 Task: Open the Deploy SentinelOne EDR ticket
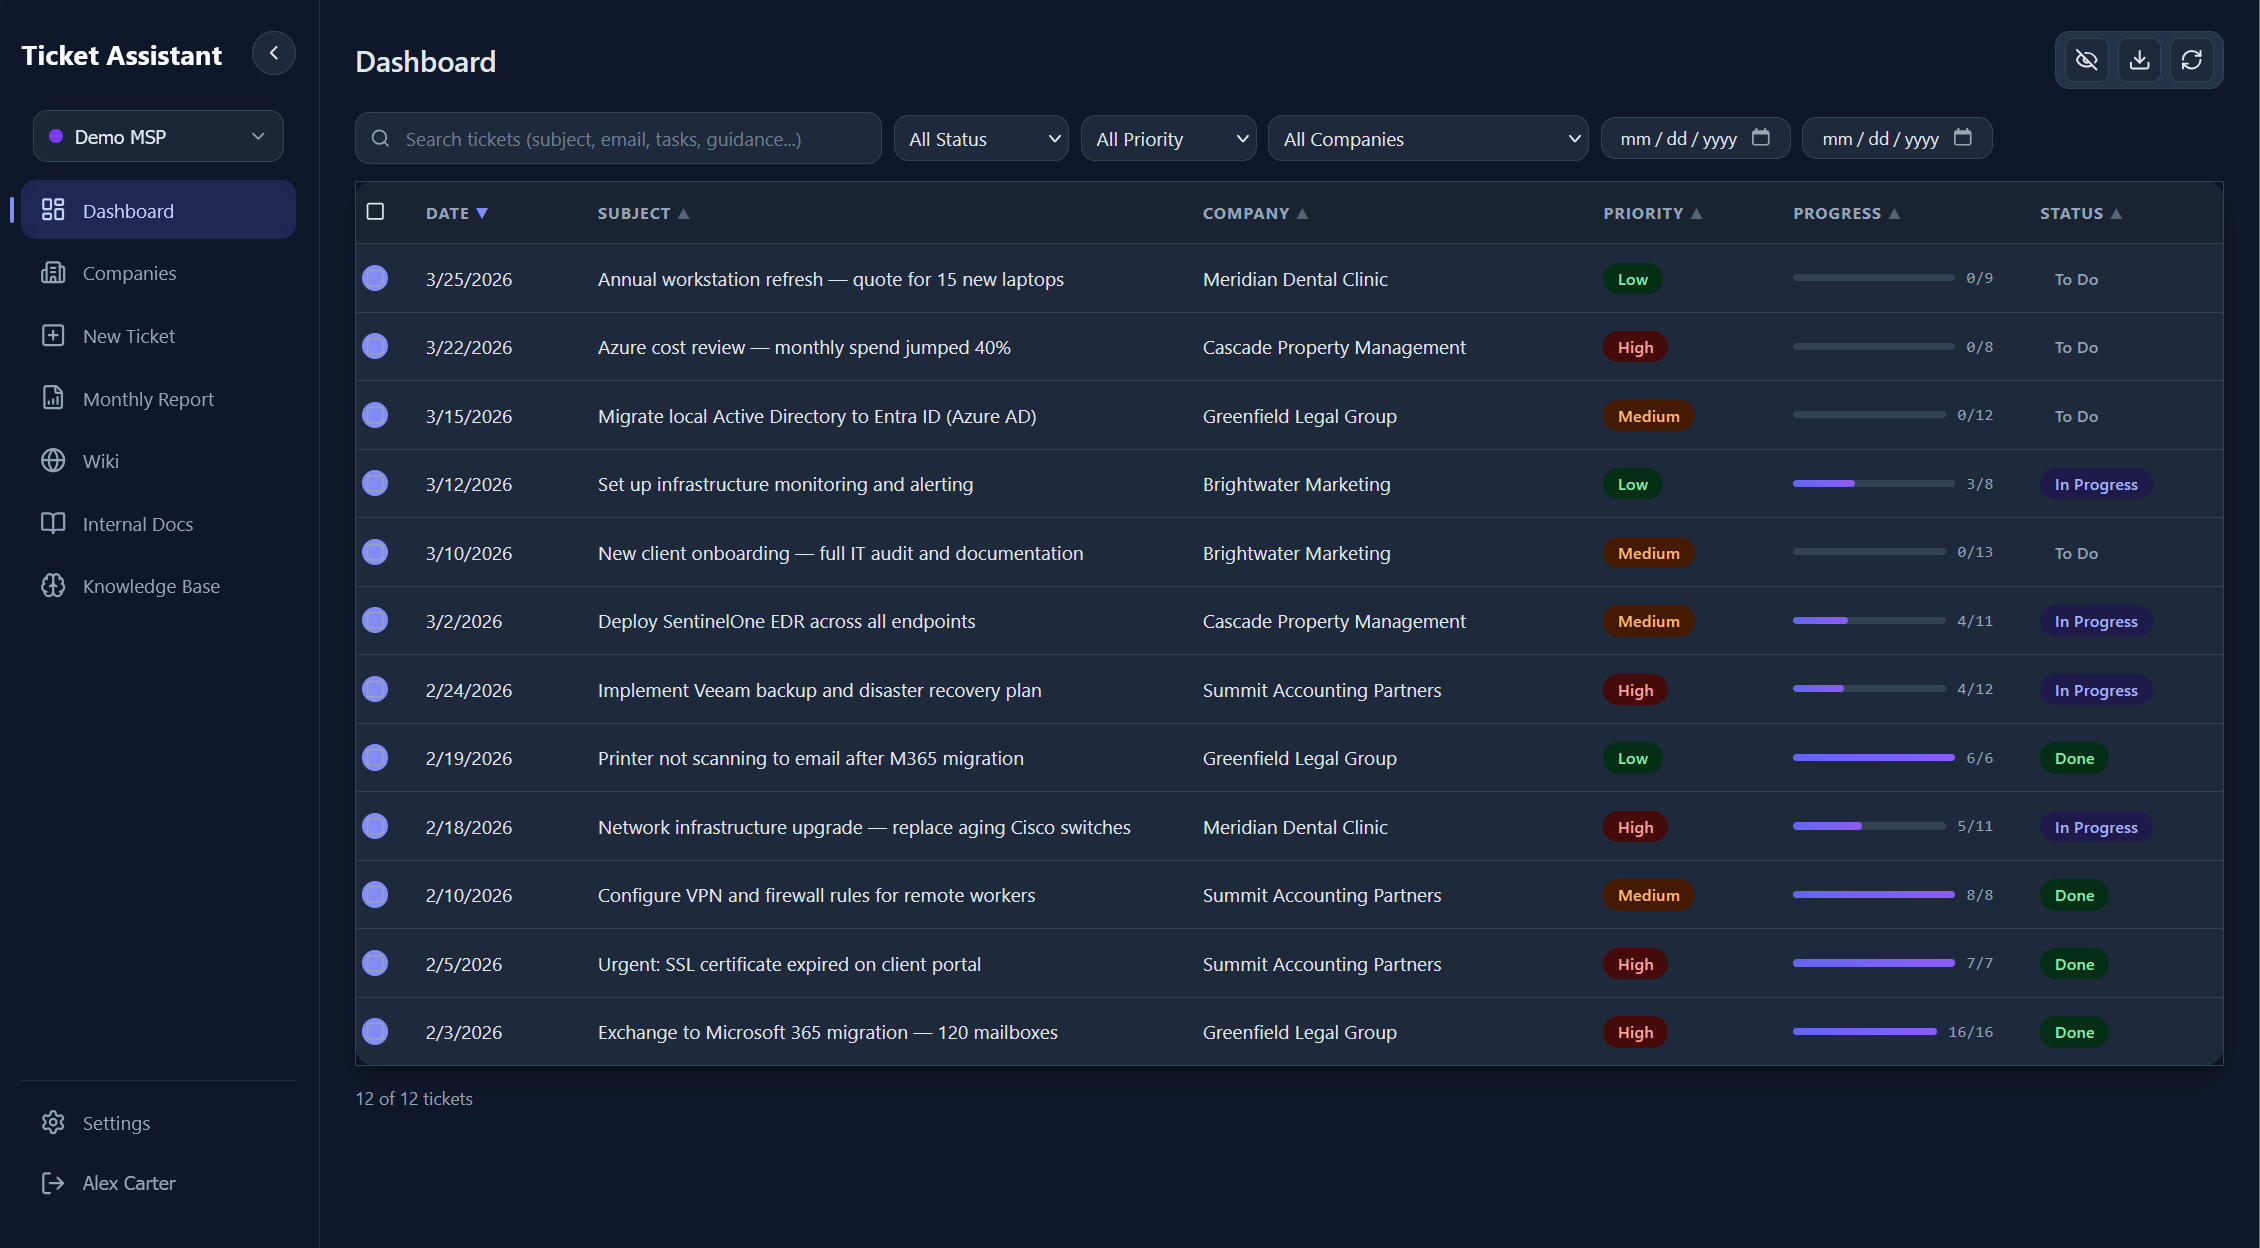tap(786, 621)
